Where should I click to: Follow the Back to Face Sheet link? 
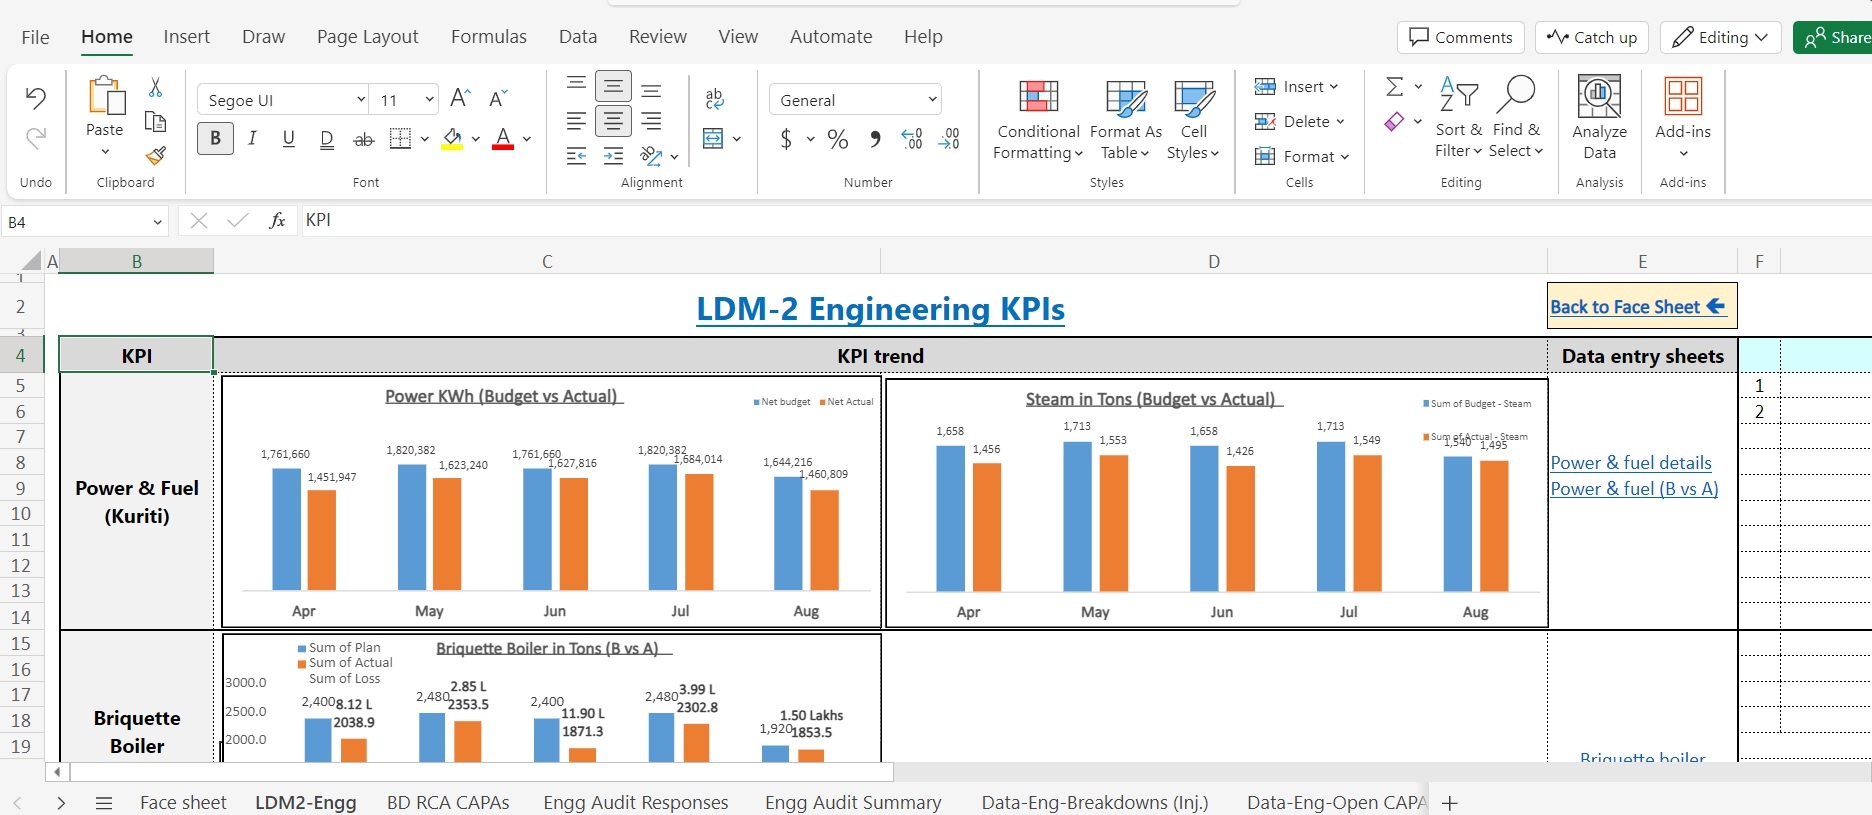[x=1638, y=307]
